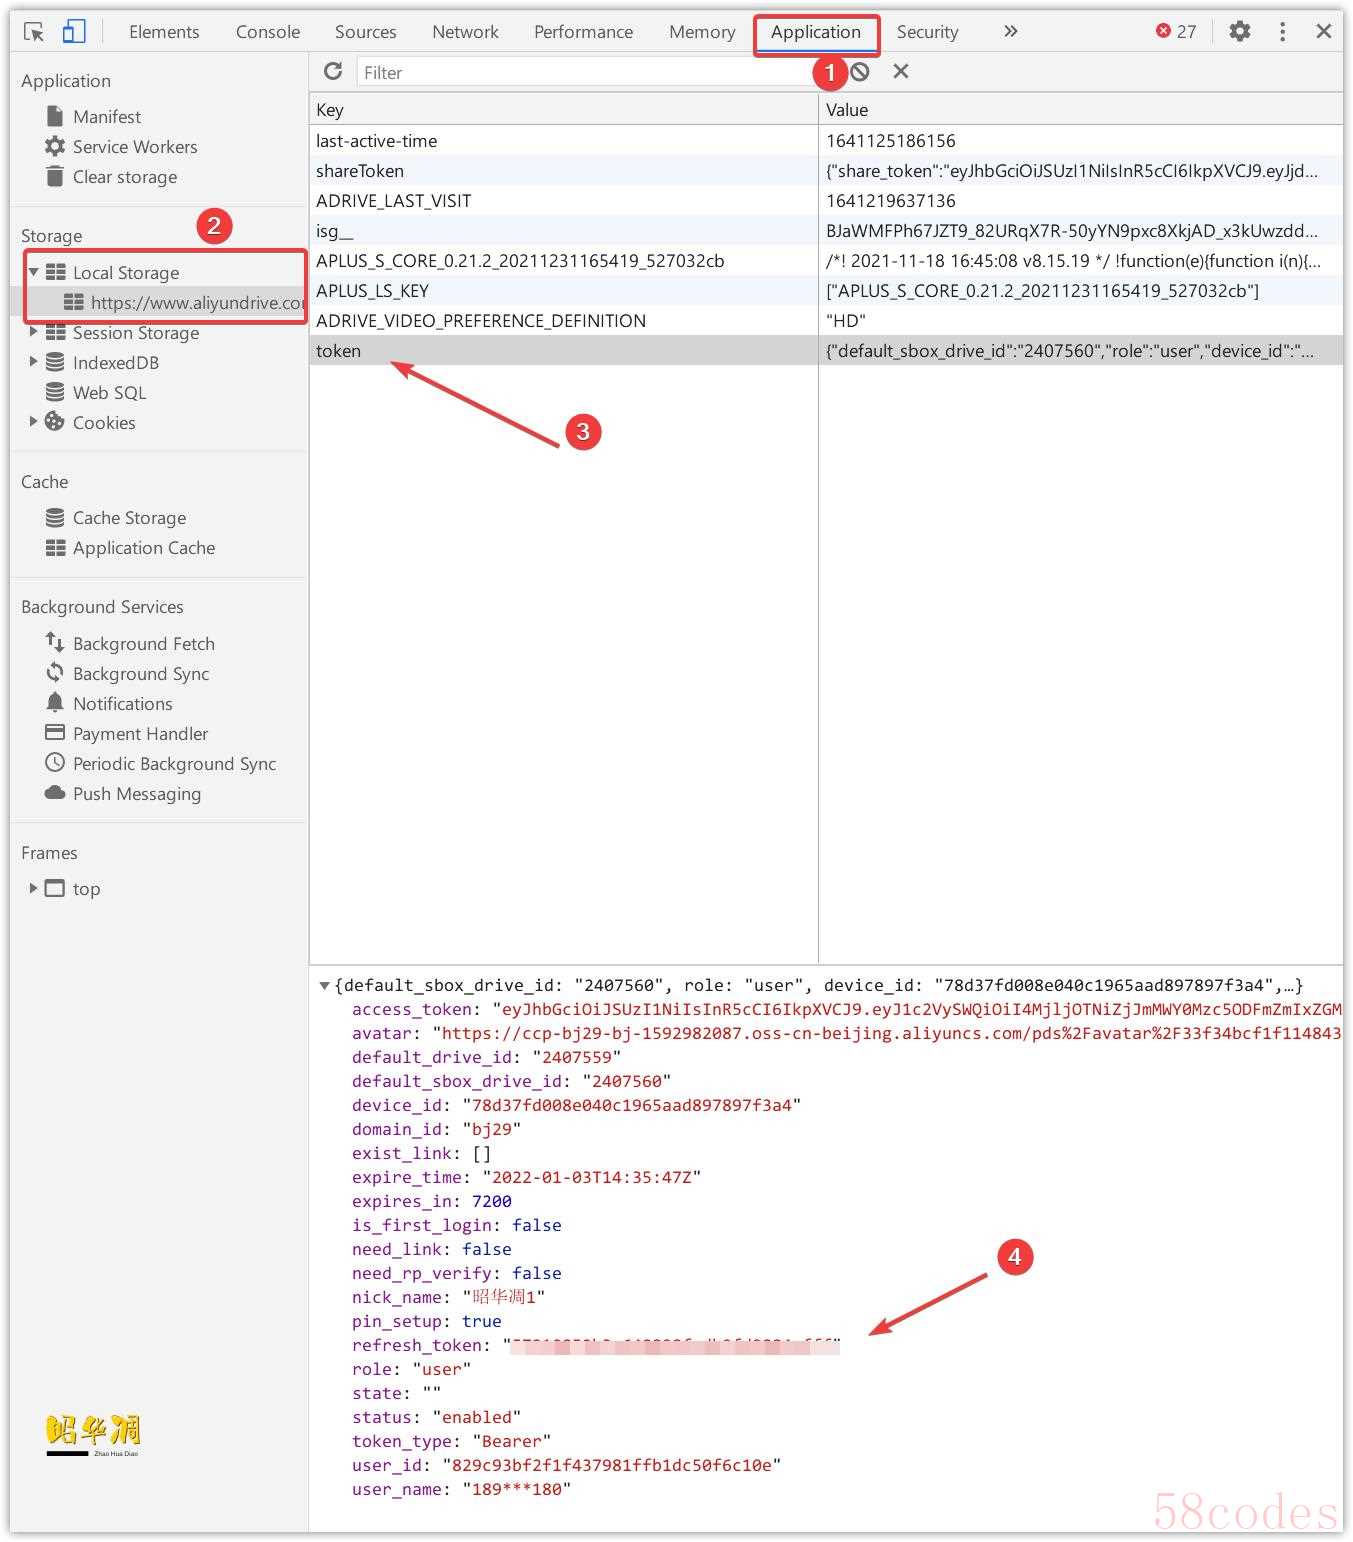This screenshot has height=1542, width=1353.
Task: Open Application Cache item
Action: pos(143,548)
